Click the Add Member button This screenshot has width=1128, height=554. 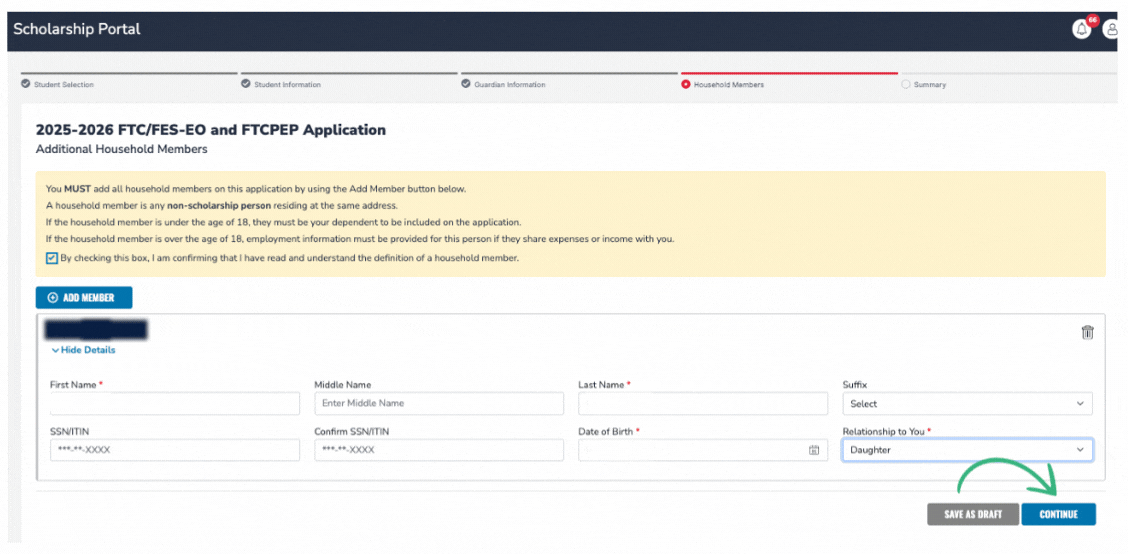click(83, 297)
